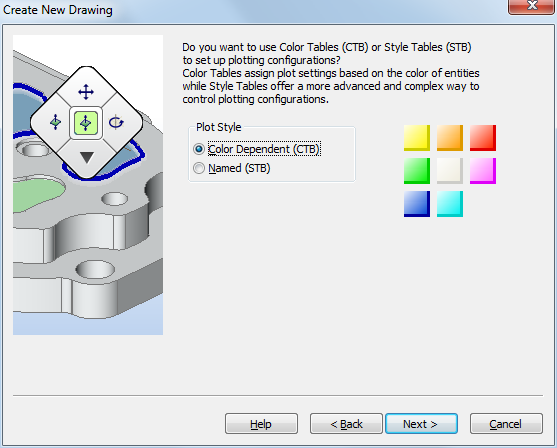Go back to the previous wizard step
The width and height of the screenshot is (557, 448).
[346, 423]
